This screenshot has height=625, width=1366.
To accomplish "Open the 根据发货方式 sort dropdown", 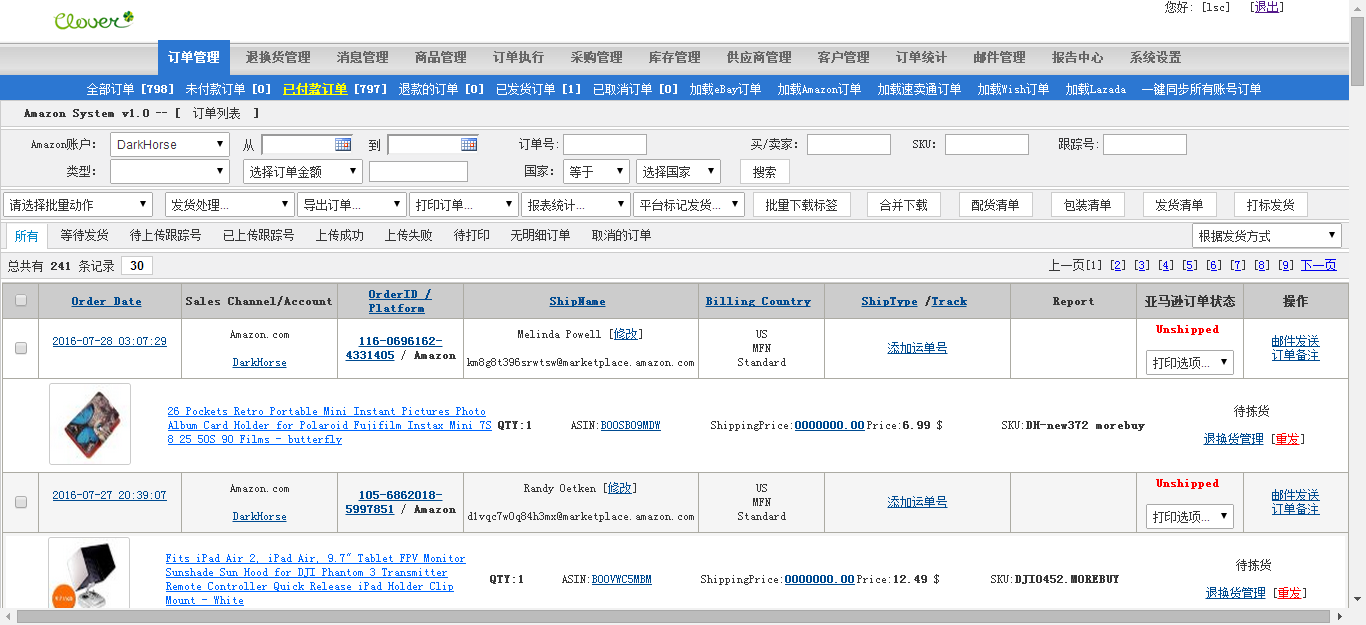I will point(1267,236).
